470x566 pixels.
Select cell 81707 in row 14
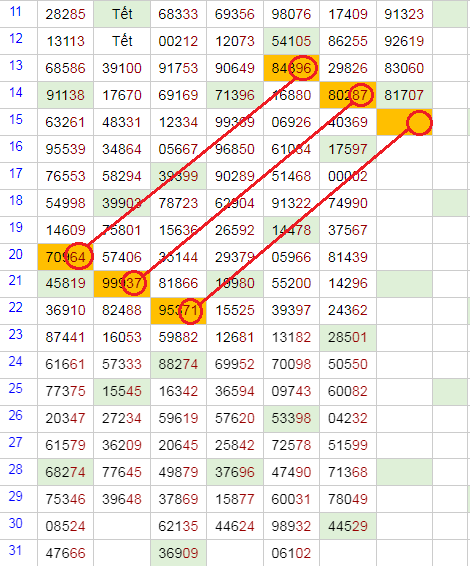point(404,95)
